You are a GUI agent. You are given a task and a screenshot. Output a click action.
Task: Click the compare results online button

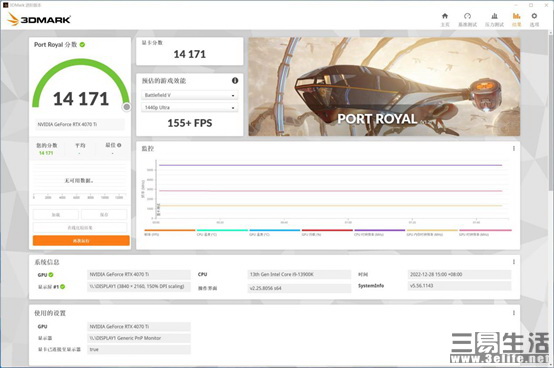(x=80, y=228)
